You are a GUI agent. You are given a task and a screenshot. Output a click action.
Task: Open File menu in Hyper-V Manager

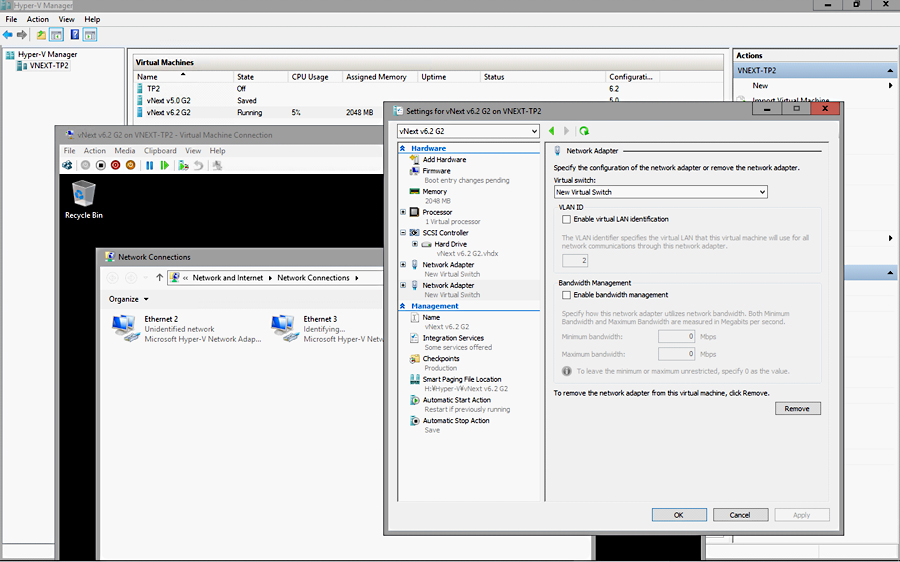(11, 19)
